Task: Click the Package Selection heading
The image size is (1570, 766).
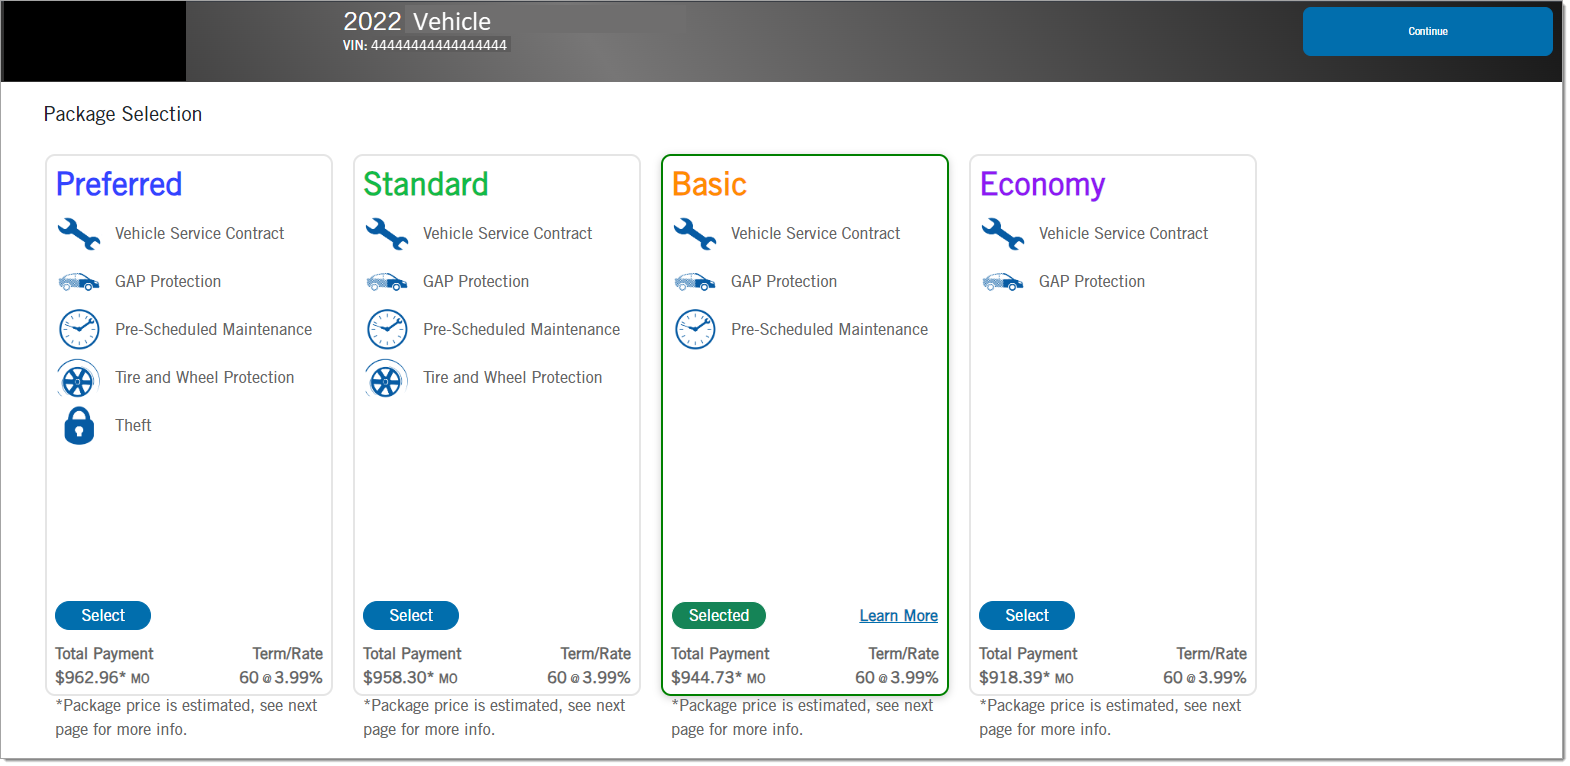Action: point(123,114)
